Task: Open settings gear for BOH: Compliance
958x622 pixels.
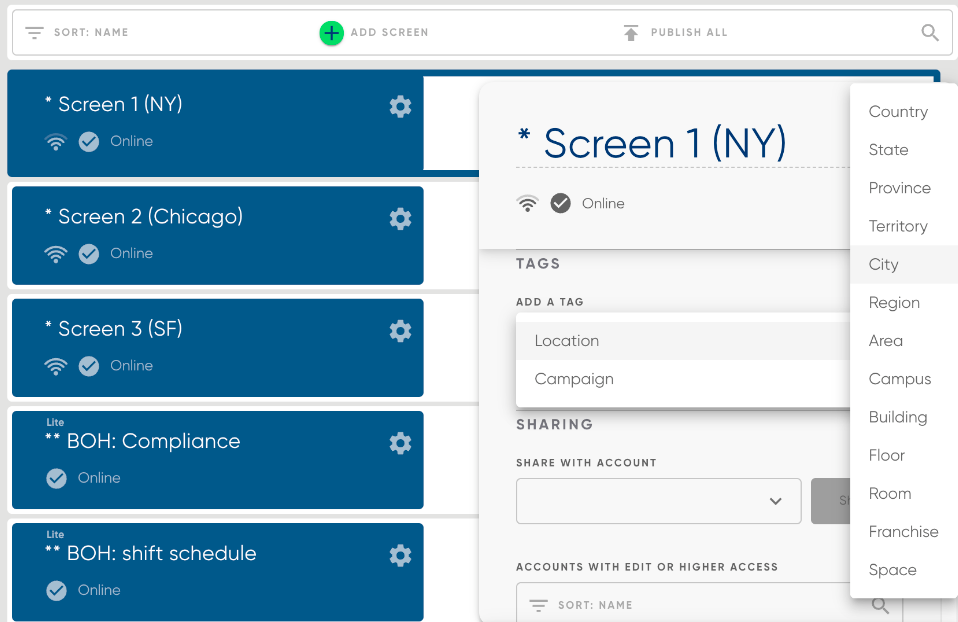Action: pos(400,444)
